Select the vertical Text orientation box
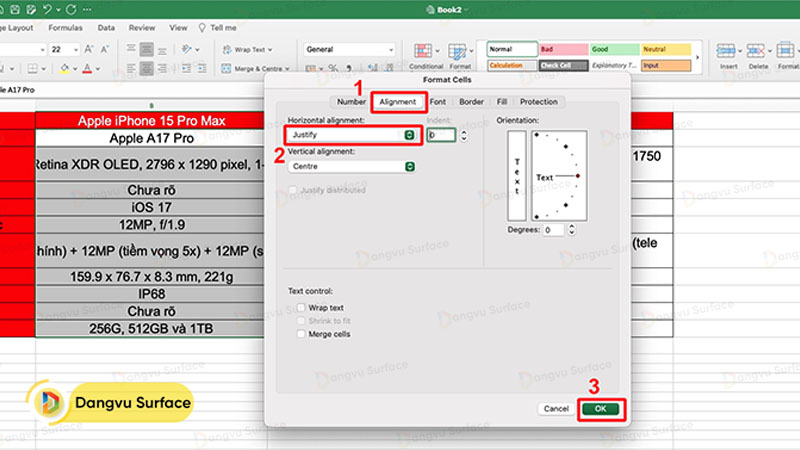The width and height of the screenshot is (800, 450). [517, 176]
